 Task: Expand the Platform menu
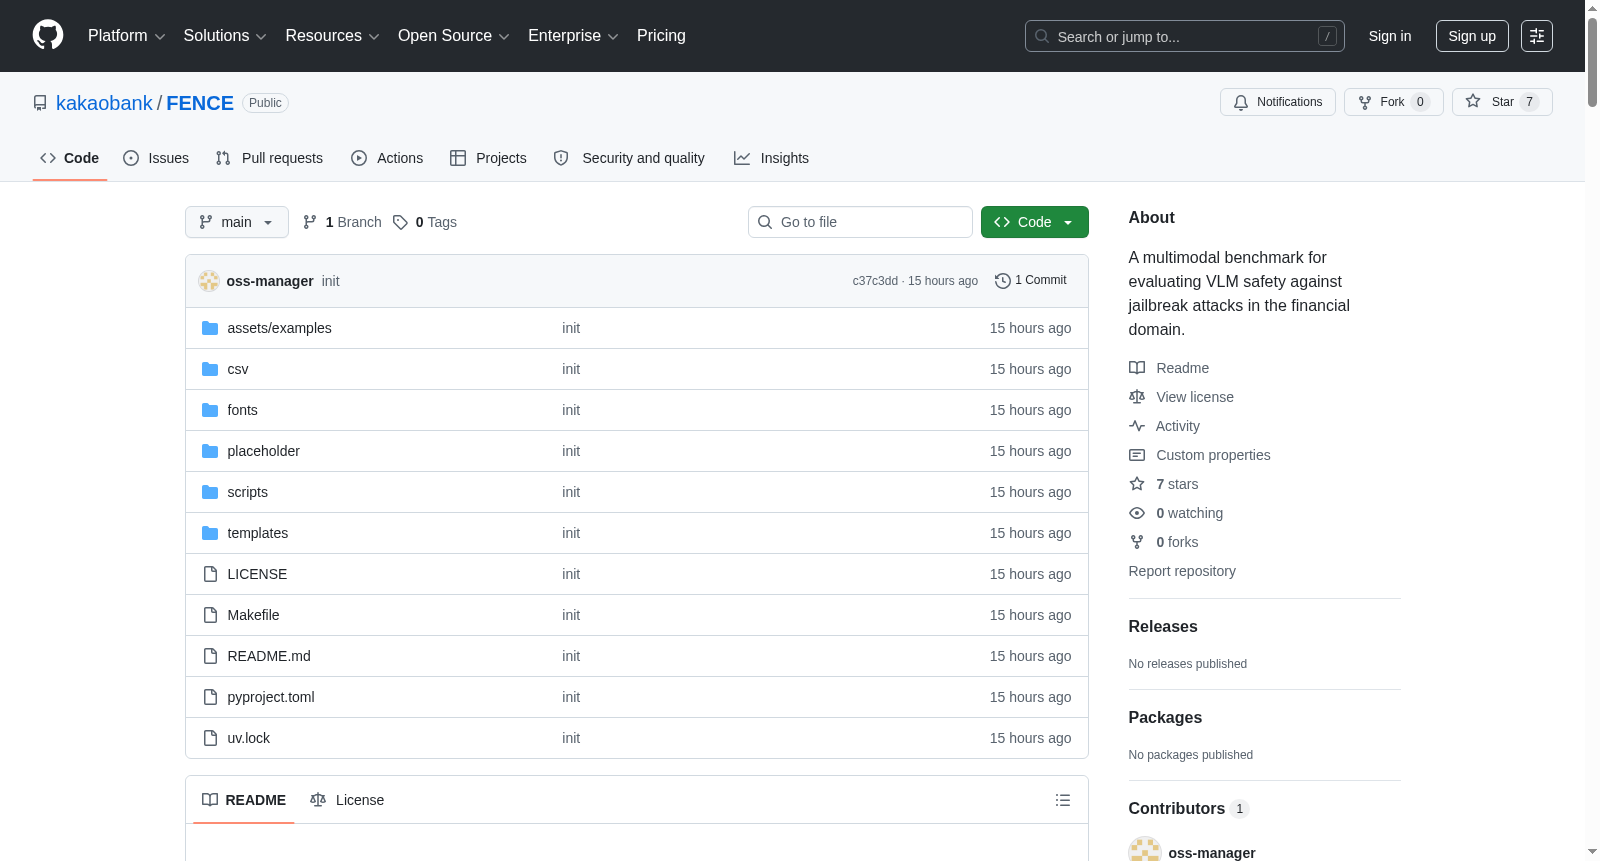pyautogui.click(x=126, y=36)
